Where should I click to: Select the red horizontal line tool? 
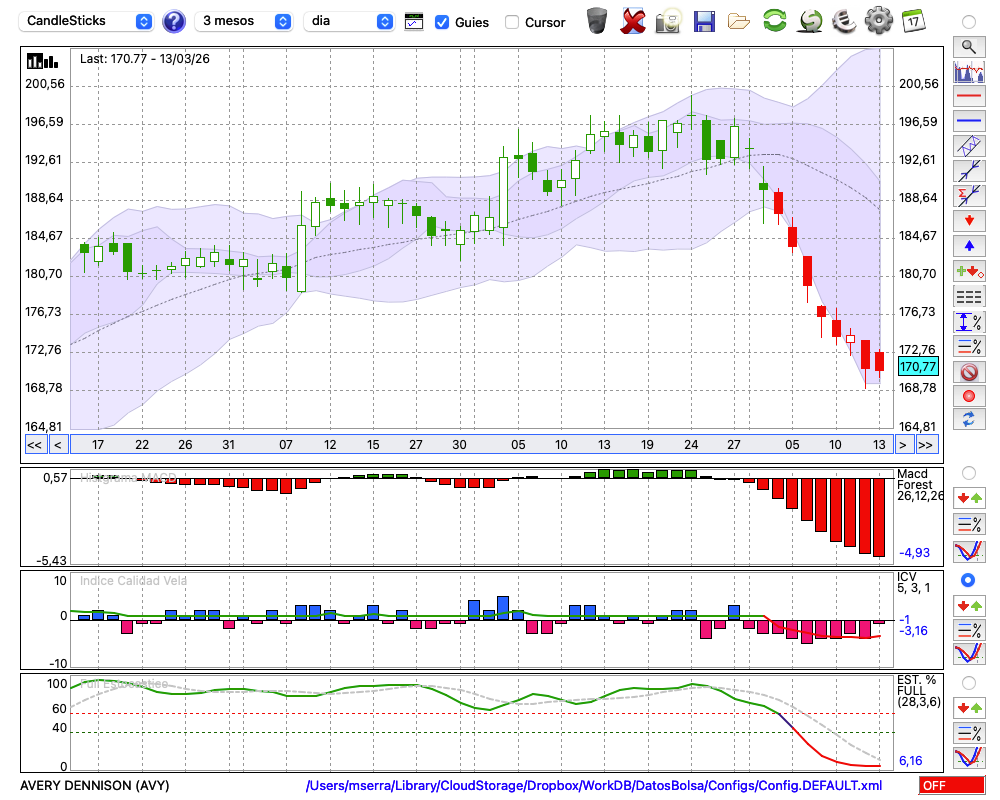pos(969,96)
